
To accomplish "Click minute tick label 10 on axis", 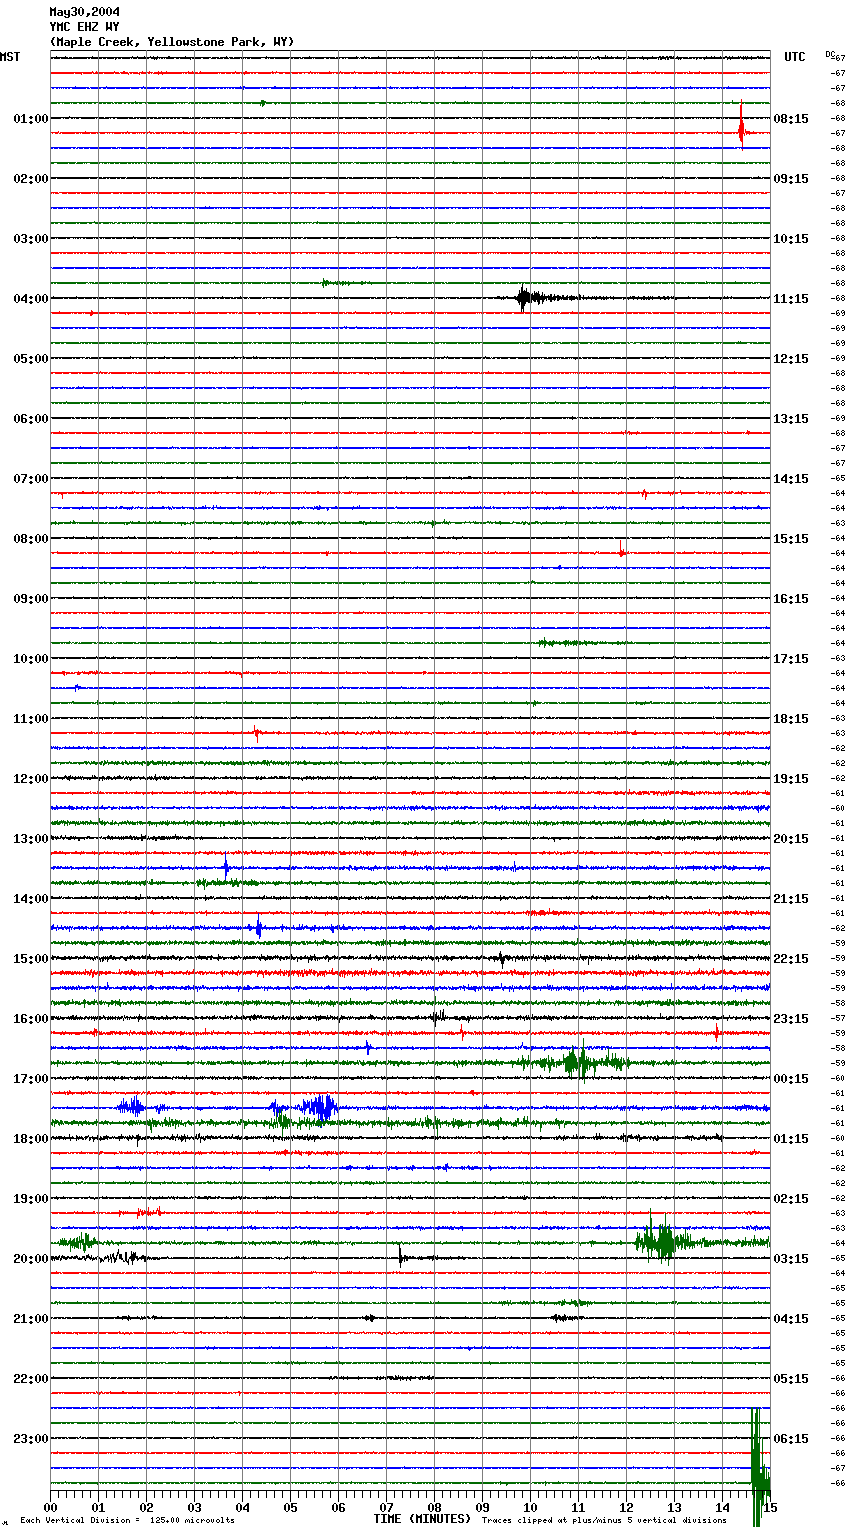I will [530, 1507].
